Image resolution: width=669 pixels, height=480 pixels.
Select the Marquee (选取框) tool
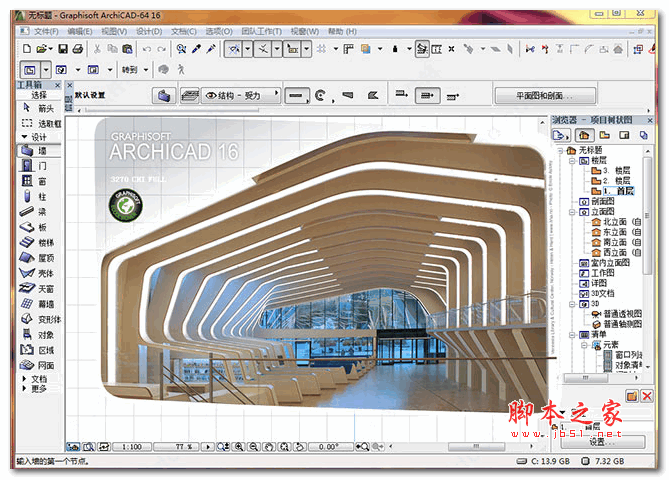39,124
